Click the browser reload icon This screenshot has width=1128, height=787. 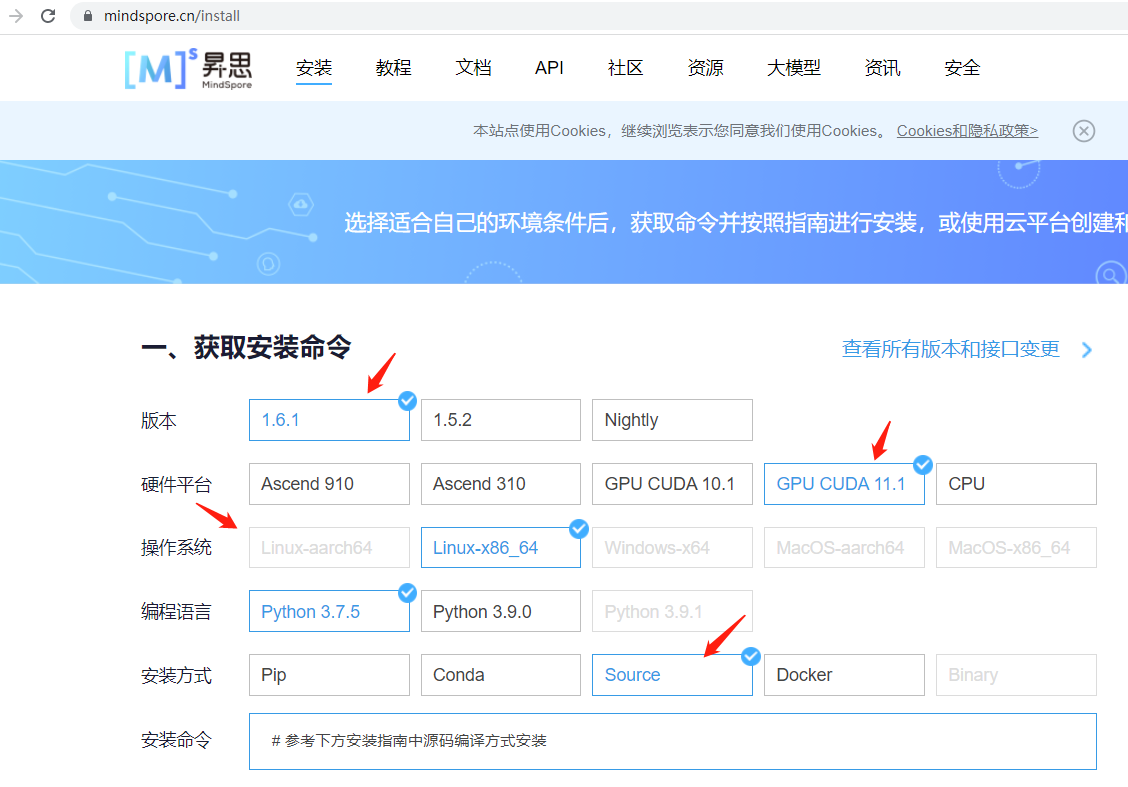coord(48,15)
